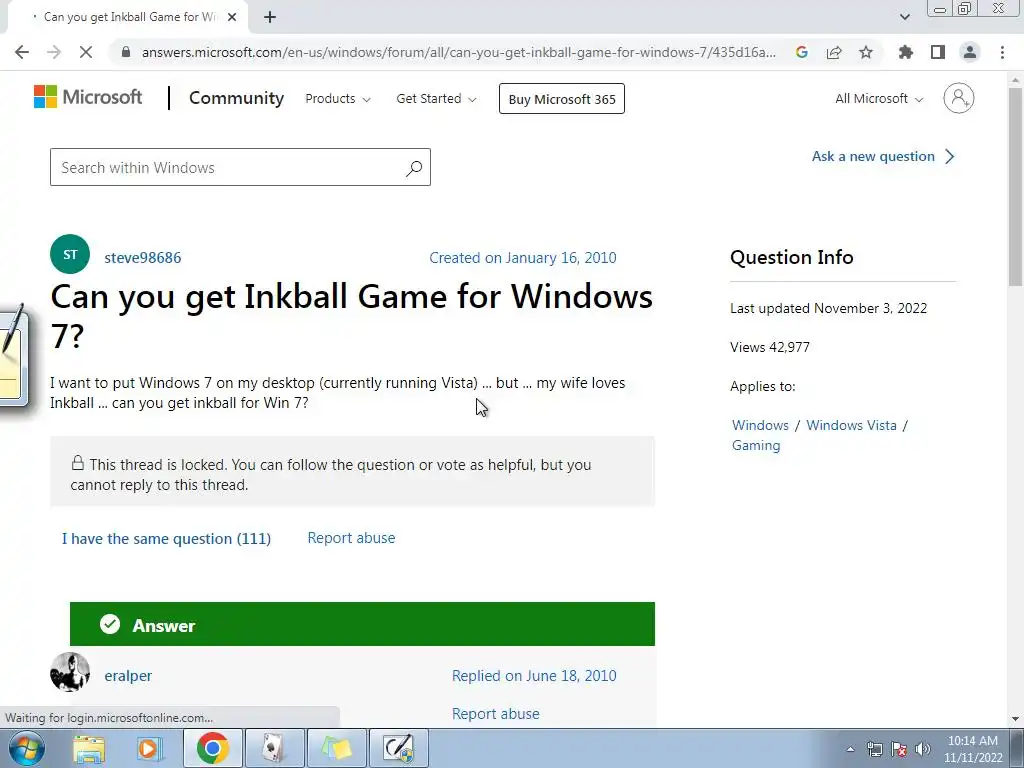Toggle the Chrome side panel icon

coord(938,52)
